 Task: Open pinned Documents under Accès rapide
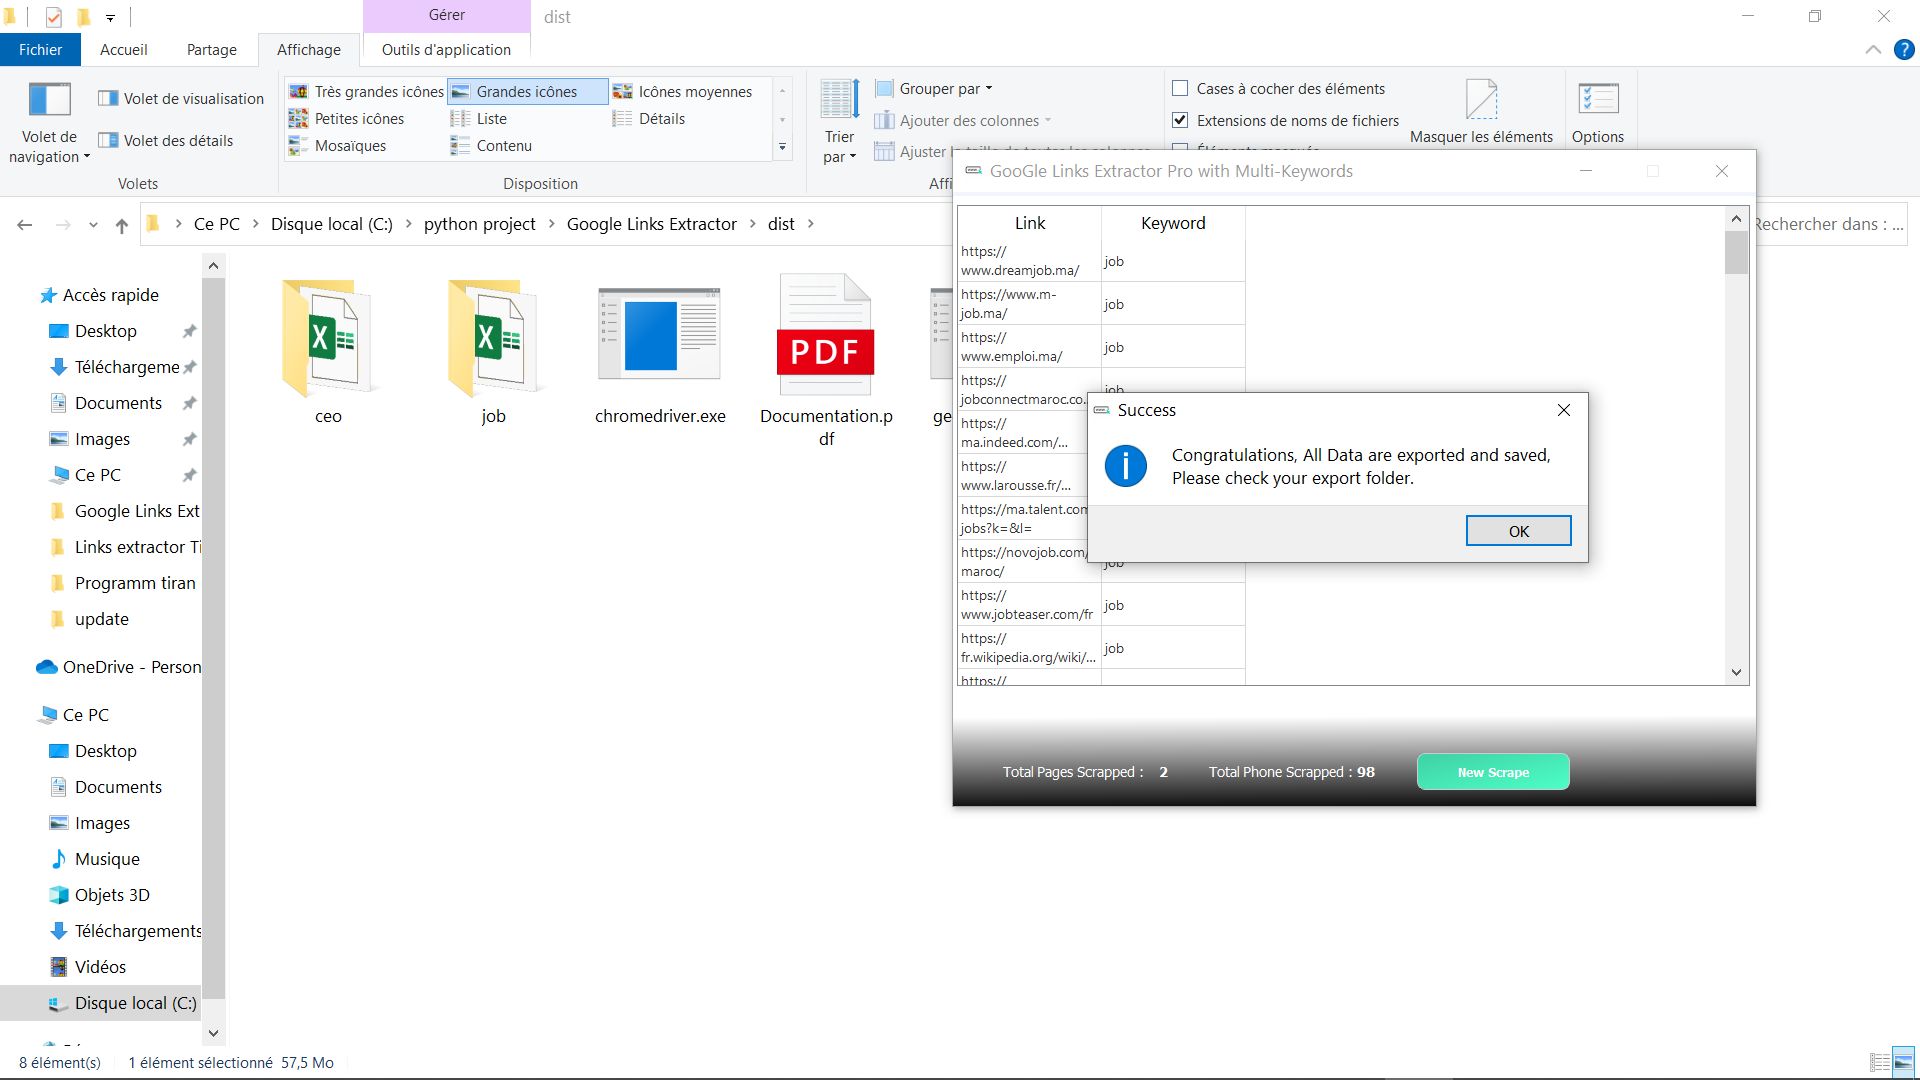118,403
